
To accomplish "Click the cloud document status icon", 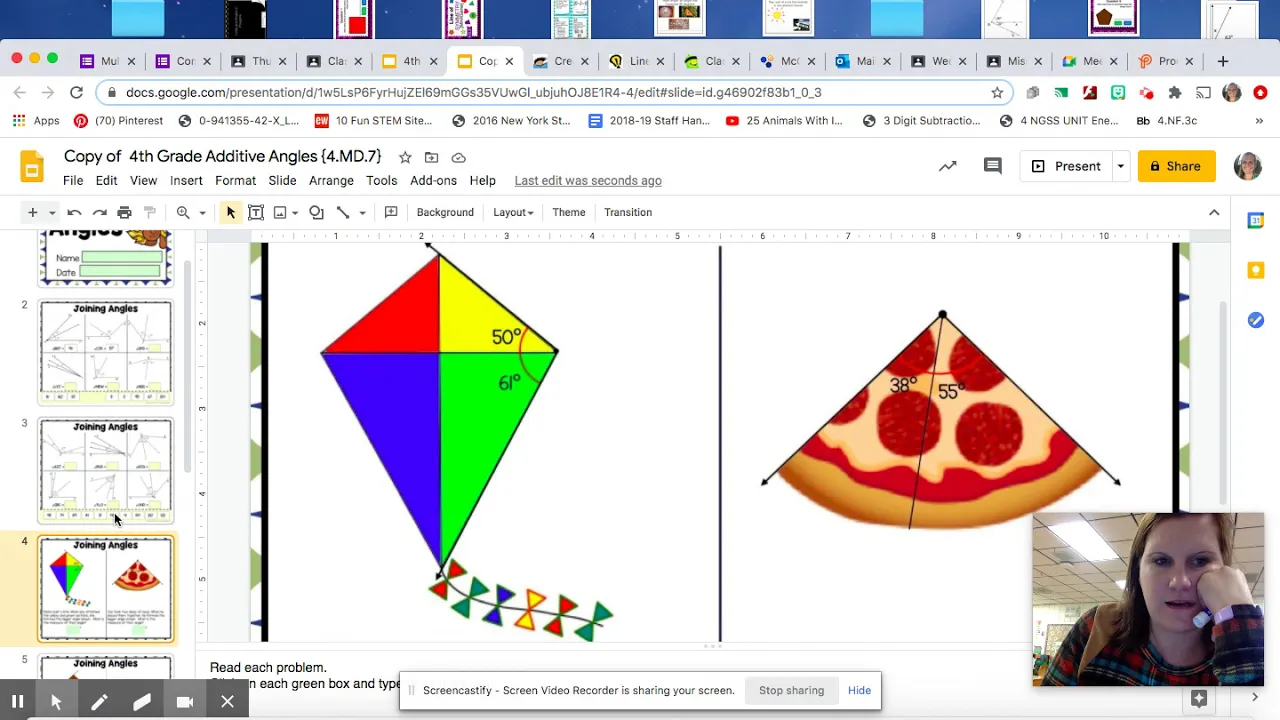I will pos(458,157).
